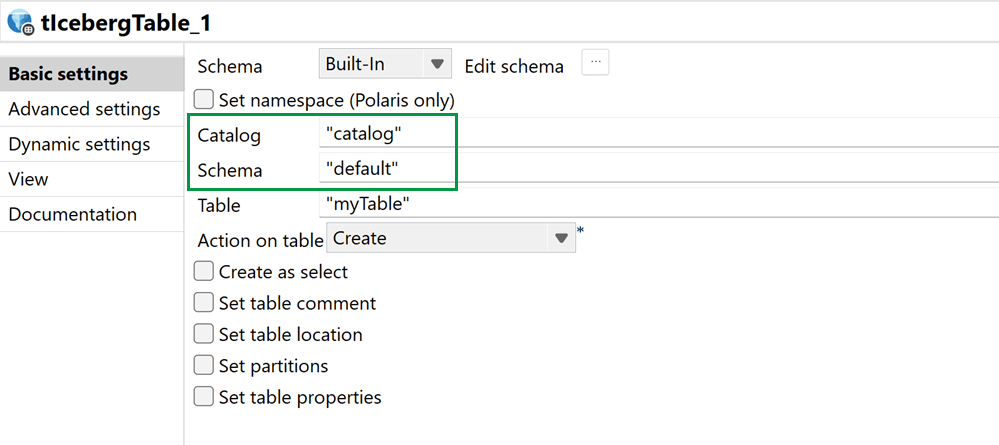Expand the Schema type dropdown arrow
Viewport: 999px width, 445px height.
(437, 65)
